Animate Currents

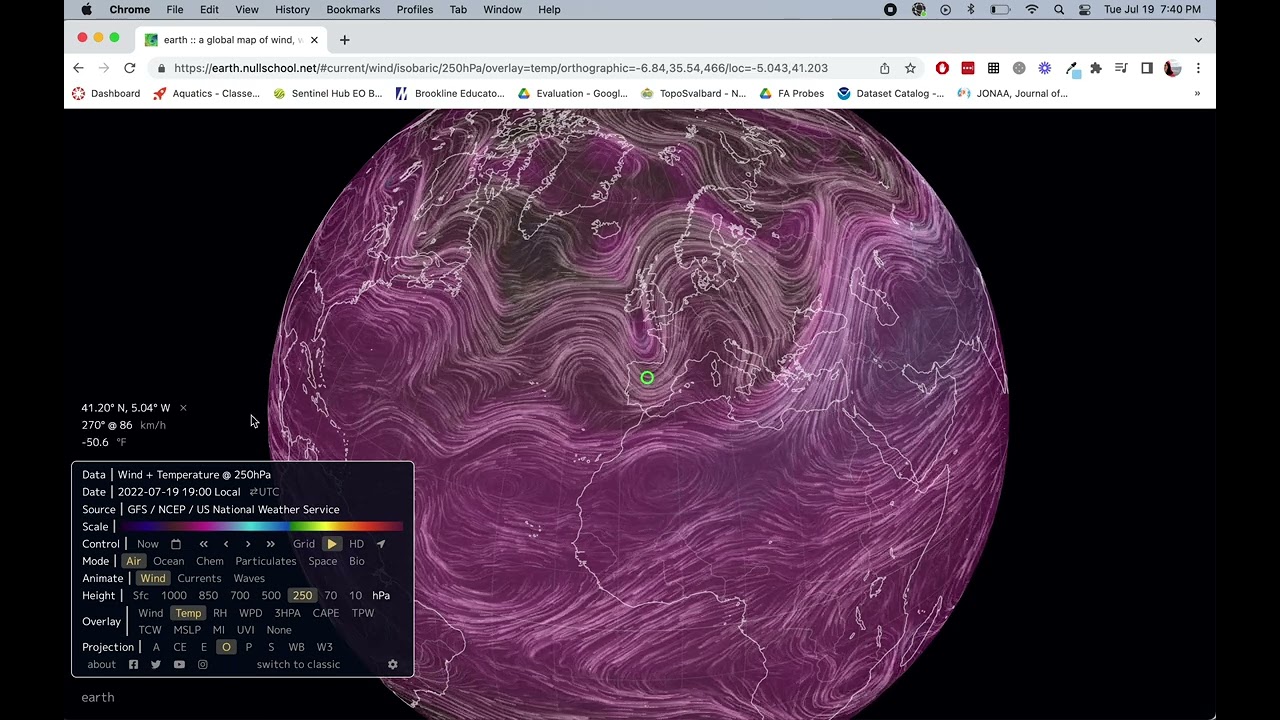point(200,578)
